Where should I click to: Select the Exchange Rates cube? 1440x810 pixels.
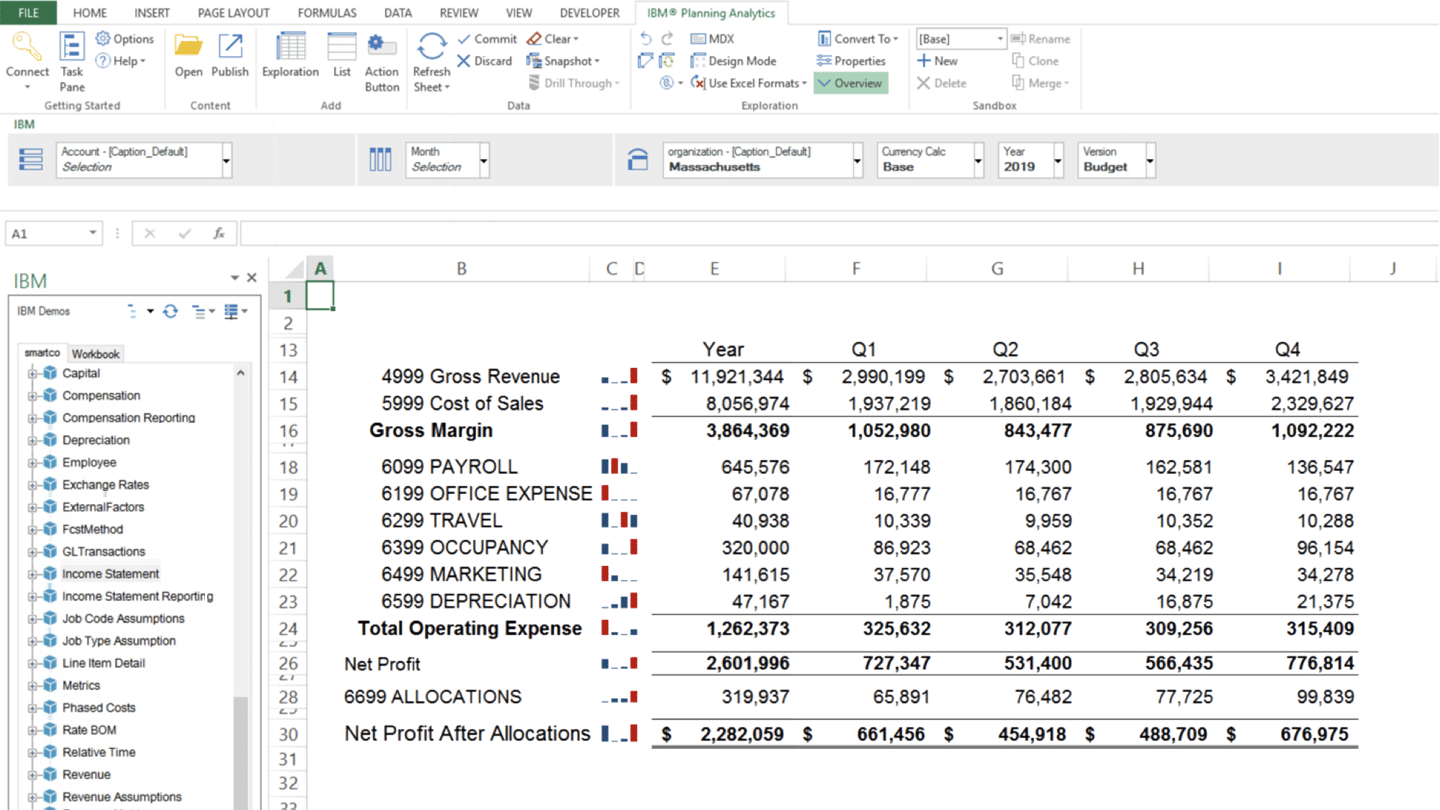coord(105,485)
